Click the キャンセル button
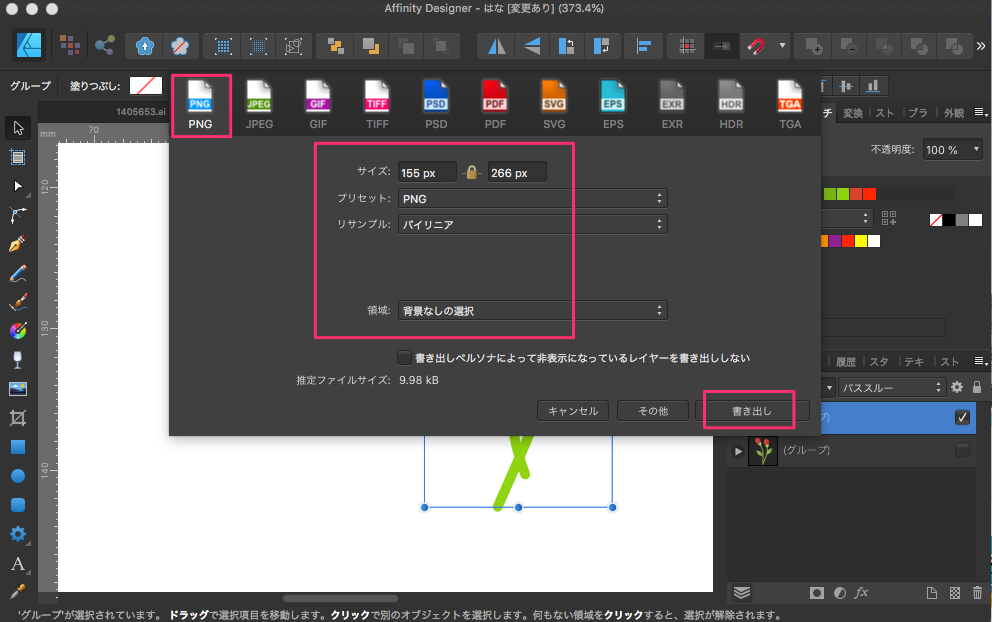Viewport: 992px width, 622px height. pos(573,411)
